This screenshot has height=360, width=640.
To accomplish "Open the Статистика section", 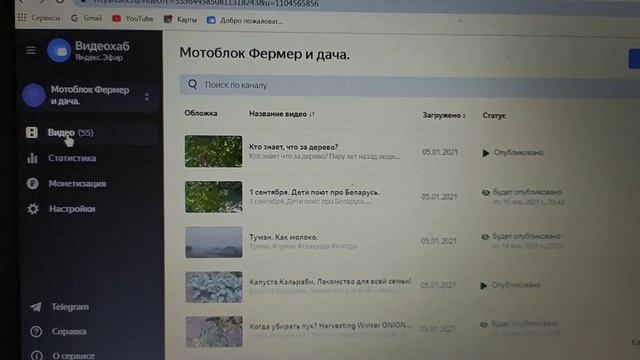I will (72, 158).
